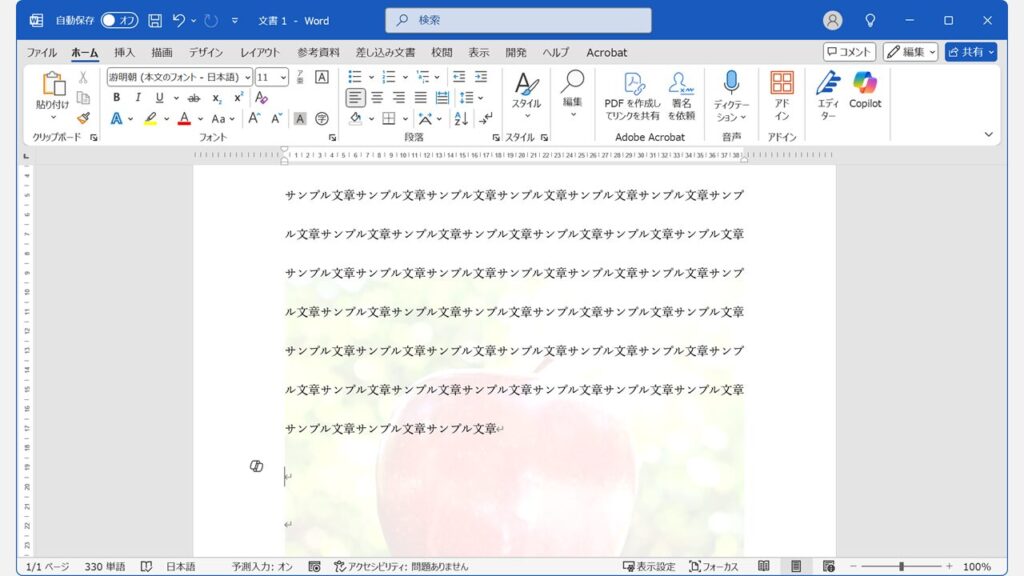Click the Cut scissors icon
This screenshot has width=1024, height=576.
[83, 77]
